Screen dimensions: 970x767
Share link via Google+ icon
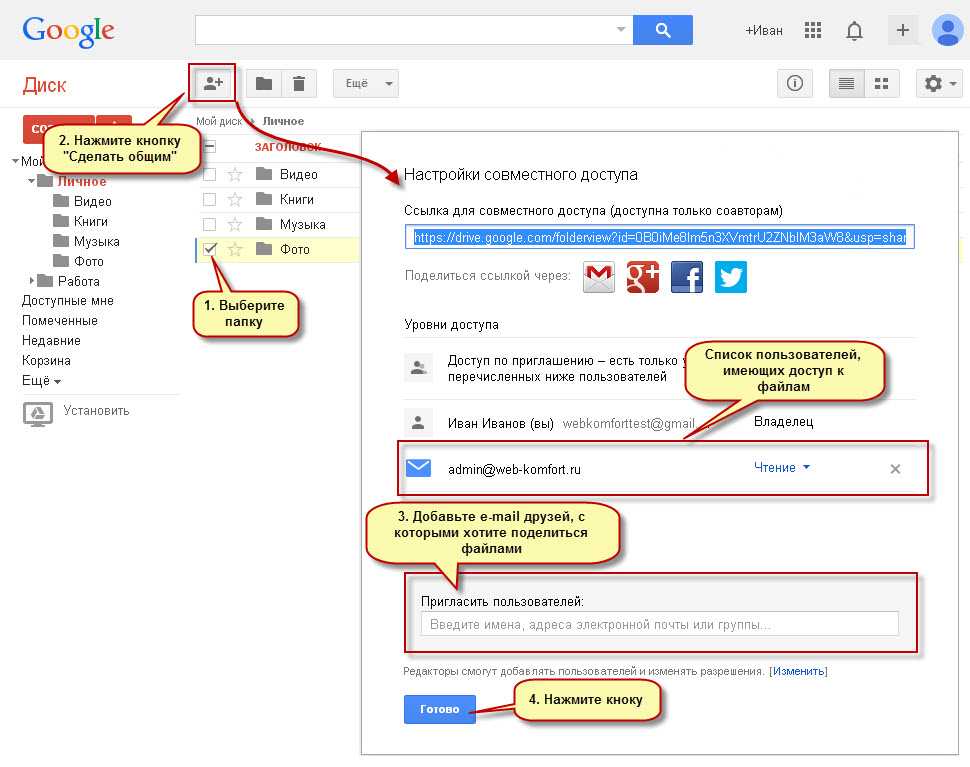[x=643, y=276]
